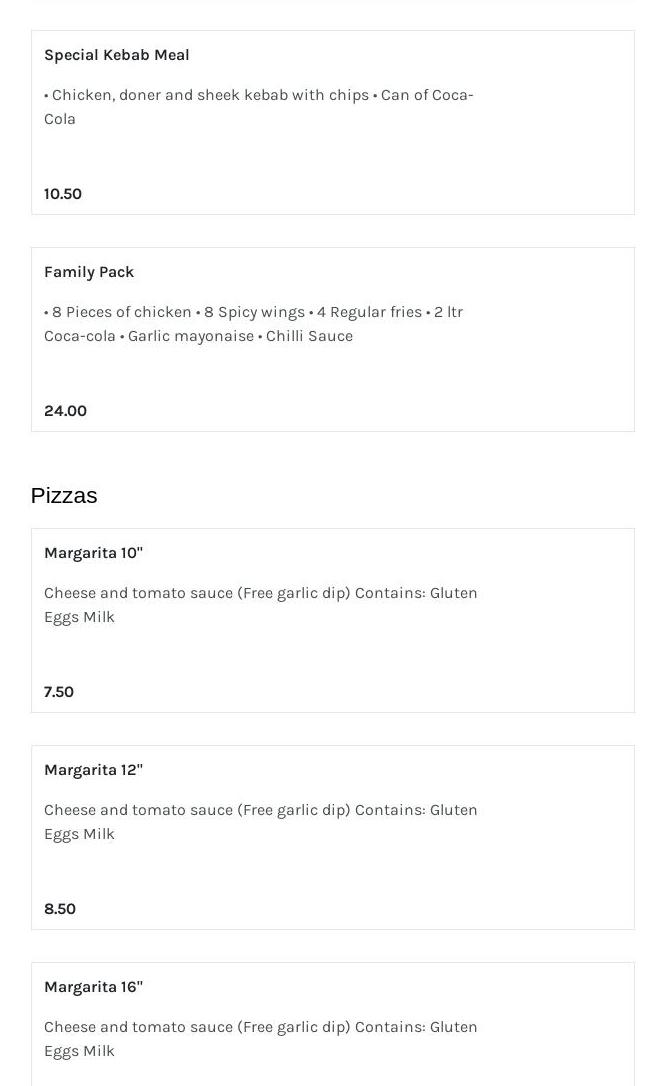Click the Margarita 16" allergen description
The width and height of the screenshot is (665, 1086).
[260, 1038]
